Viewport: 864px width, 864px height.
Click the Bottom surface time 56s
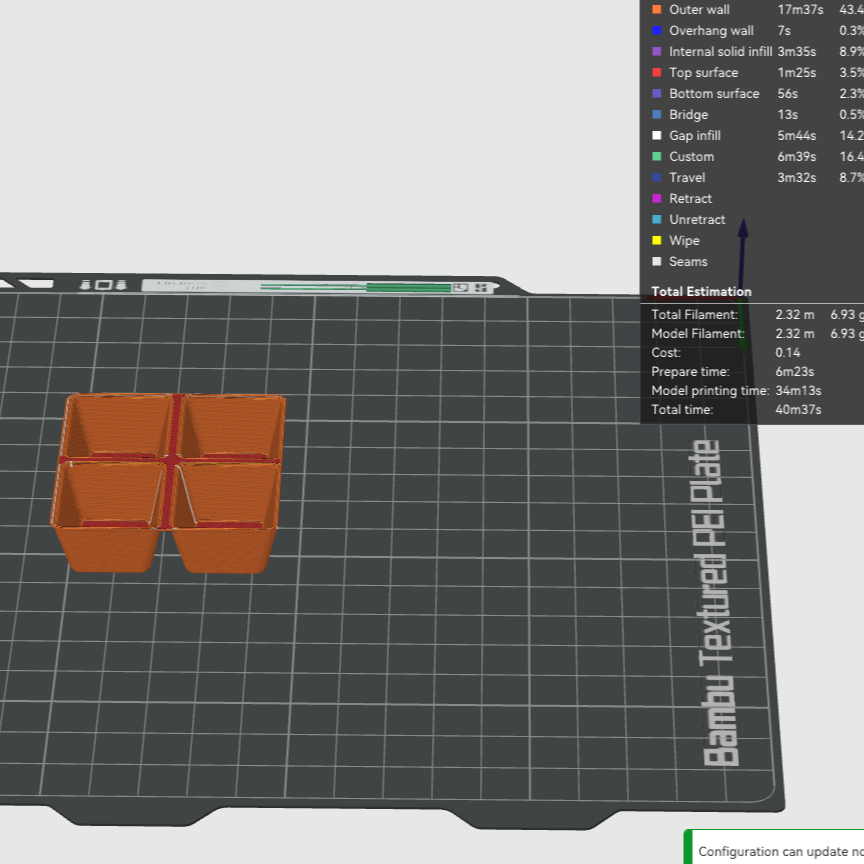tap(787, 93)
